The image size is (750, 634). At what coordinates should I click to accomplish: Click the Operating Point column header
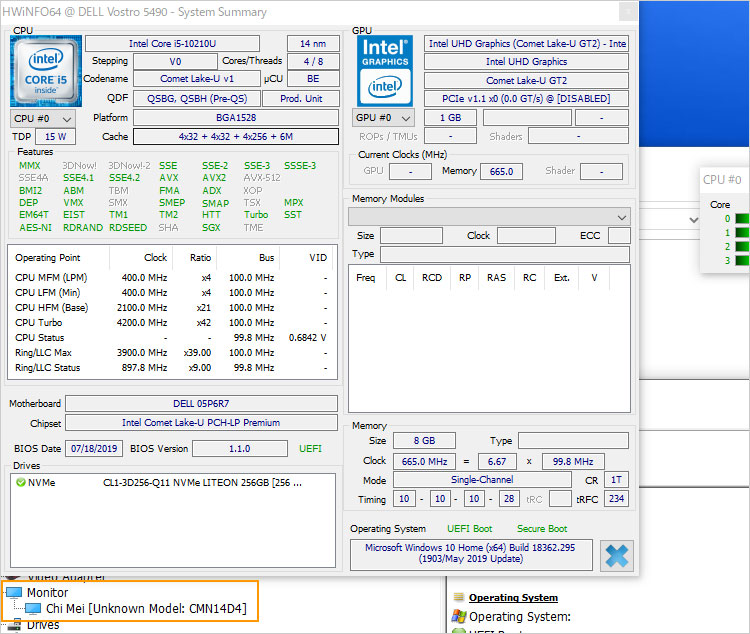pos(60,257)
